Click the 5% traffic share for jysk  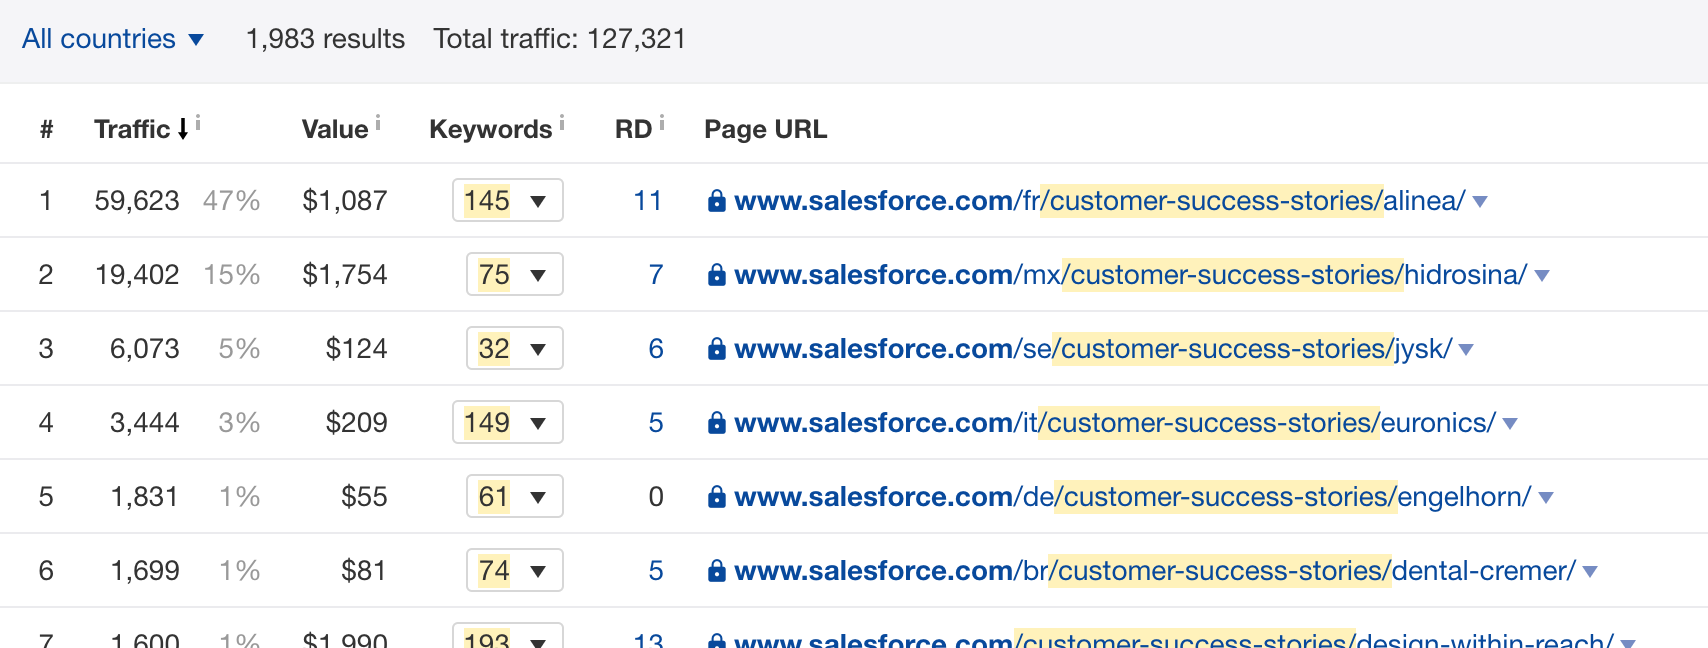click(x=240, y=349)
